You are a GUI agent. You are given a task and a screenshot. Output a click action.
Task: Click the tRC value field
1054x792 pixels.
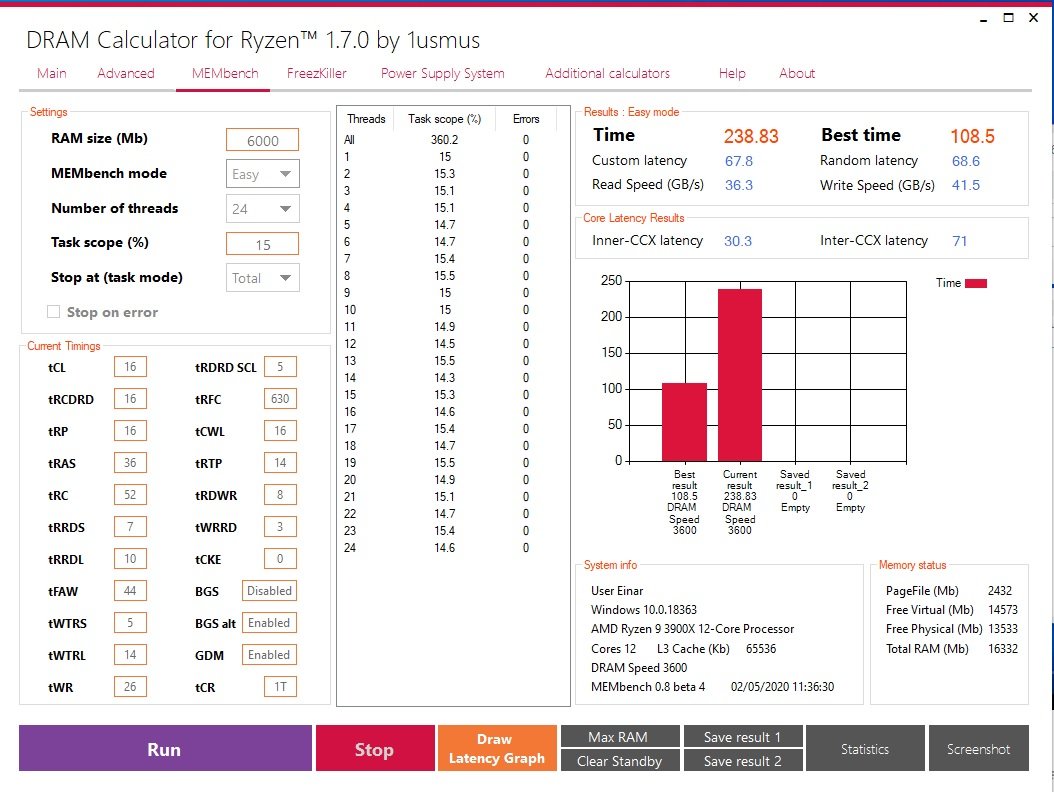click(130, 494)
